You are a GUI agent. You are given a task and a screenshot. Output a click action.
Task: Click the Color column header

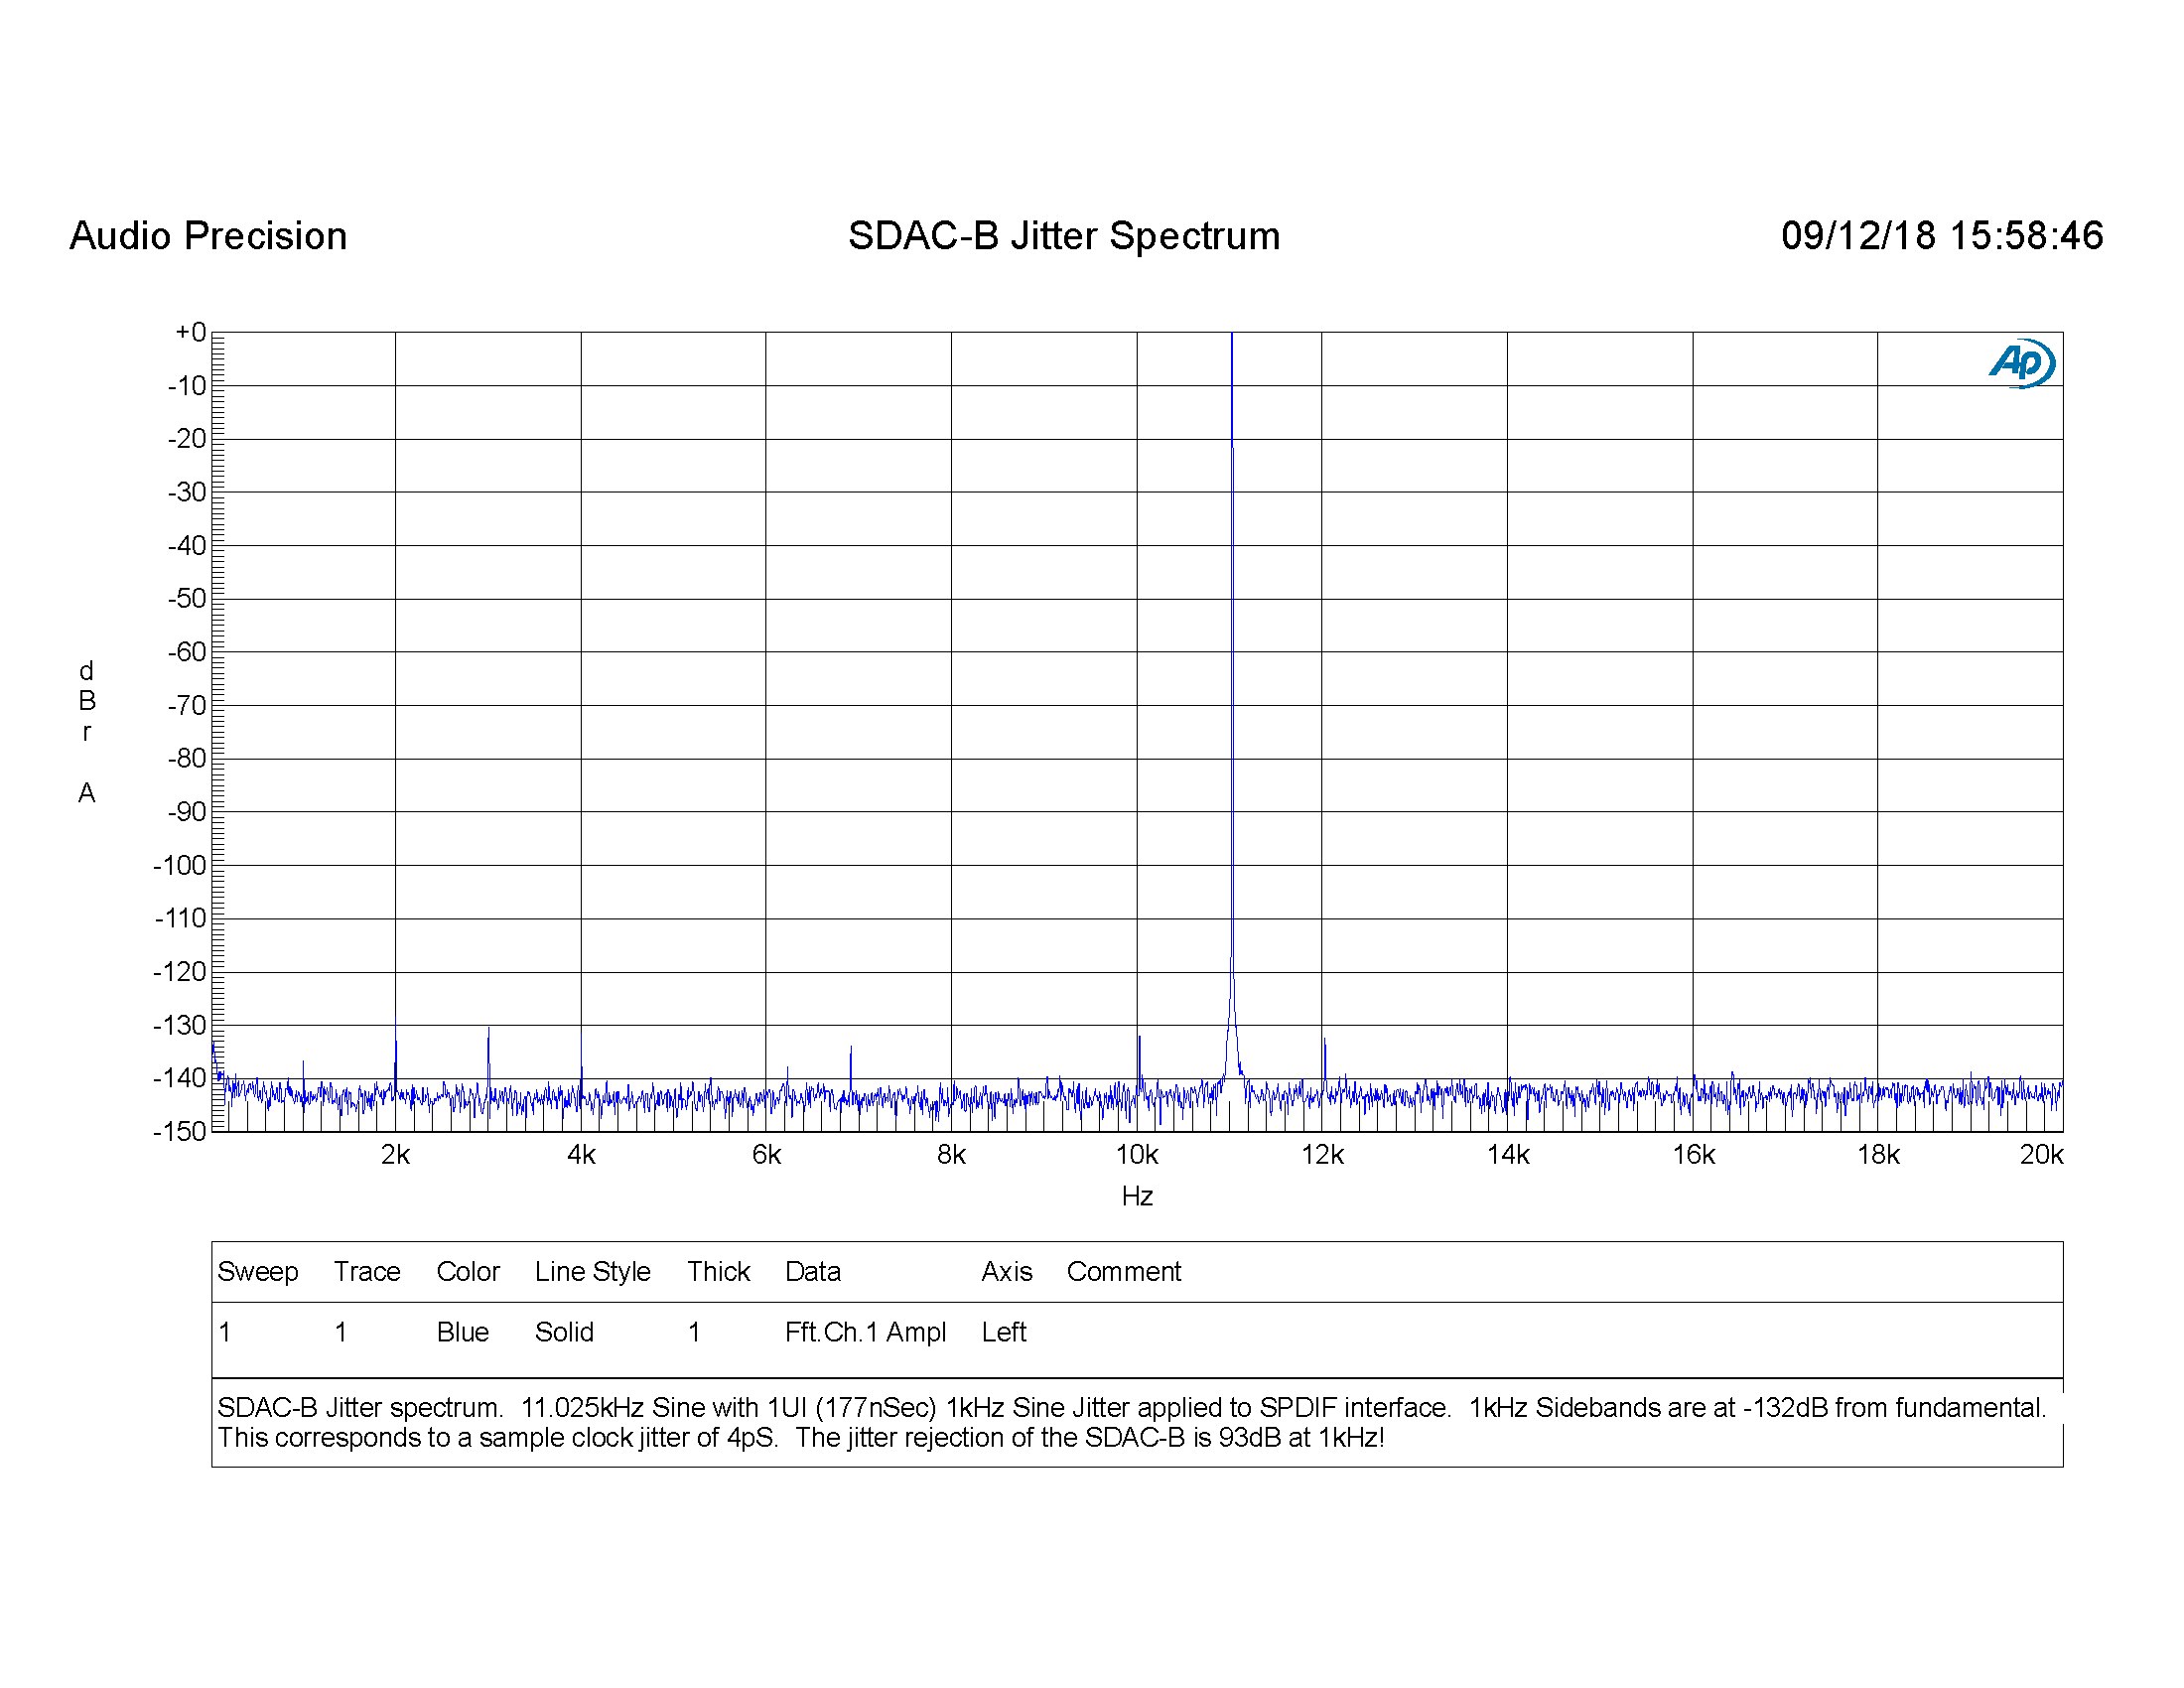pyautogui.click(x=468, y=1272)
